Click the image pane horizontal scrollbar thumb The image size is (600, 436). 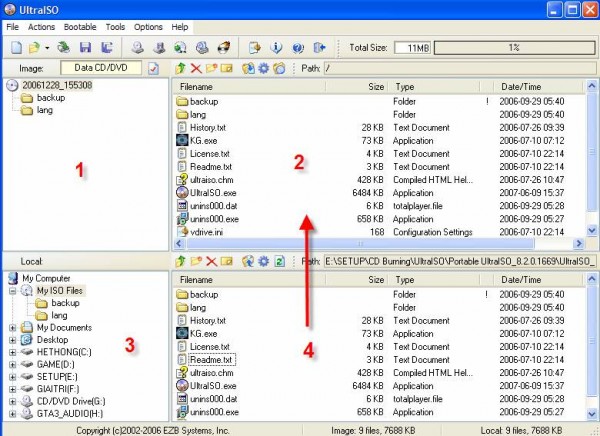(x=360, y=243)
